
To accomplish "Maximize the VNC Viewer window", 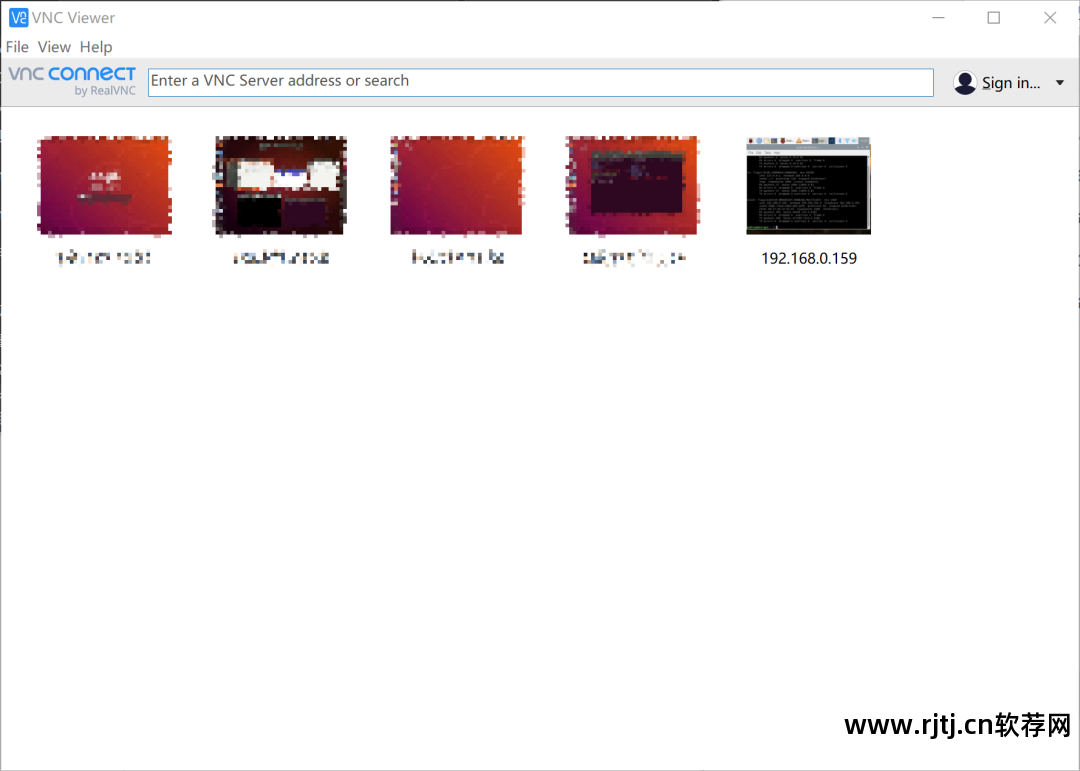I will 993,18.
